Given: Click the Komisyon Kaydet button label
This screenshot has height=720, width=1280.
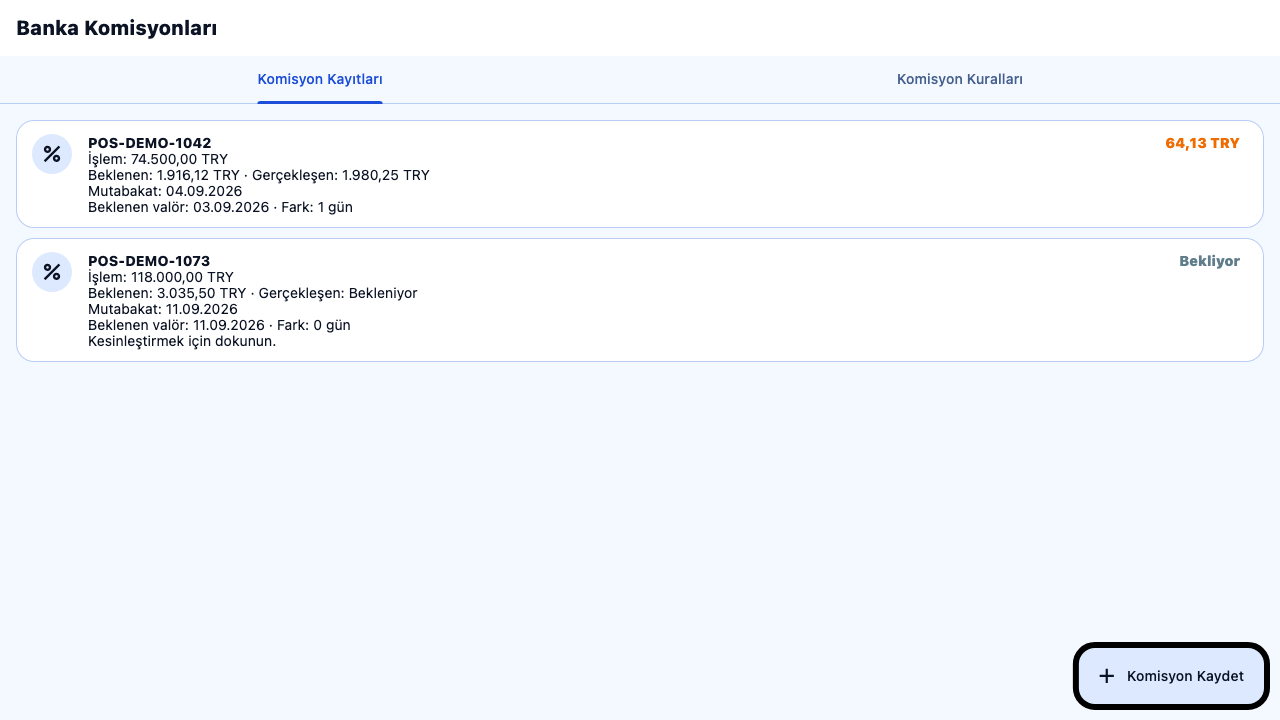Looking at the screenshot, I should click(1185, 676).
